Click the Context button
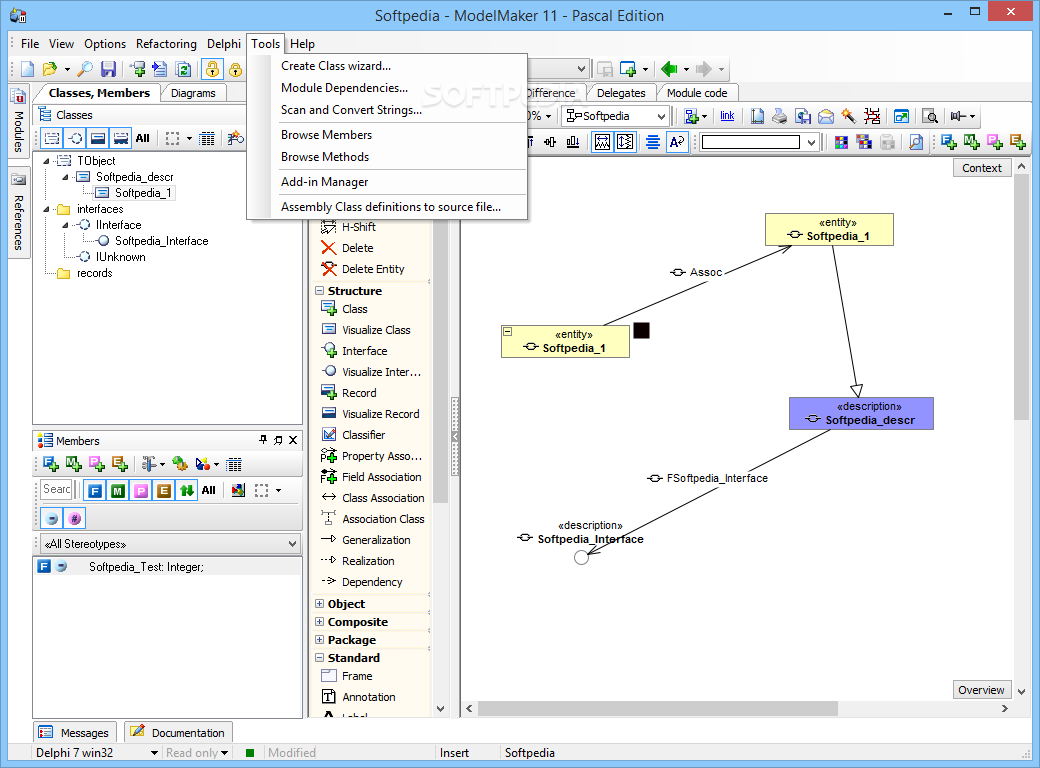Screen dimensions: 1040x768 [982, 168]
